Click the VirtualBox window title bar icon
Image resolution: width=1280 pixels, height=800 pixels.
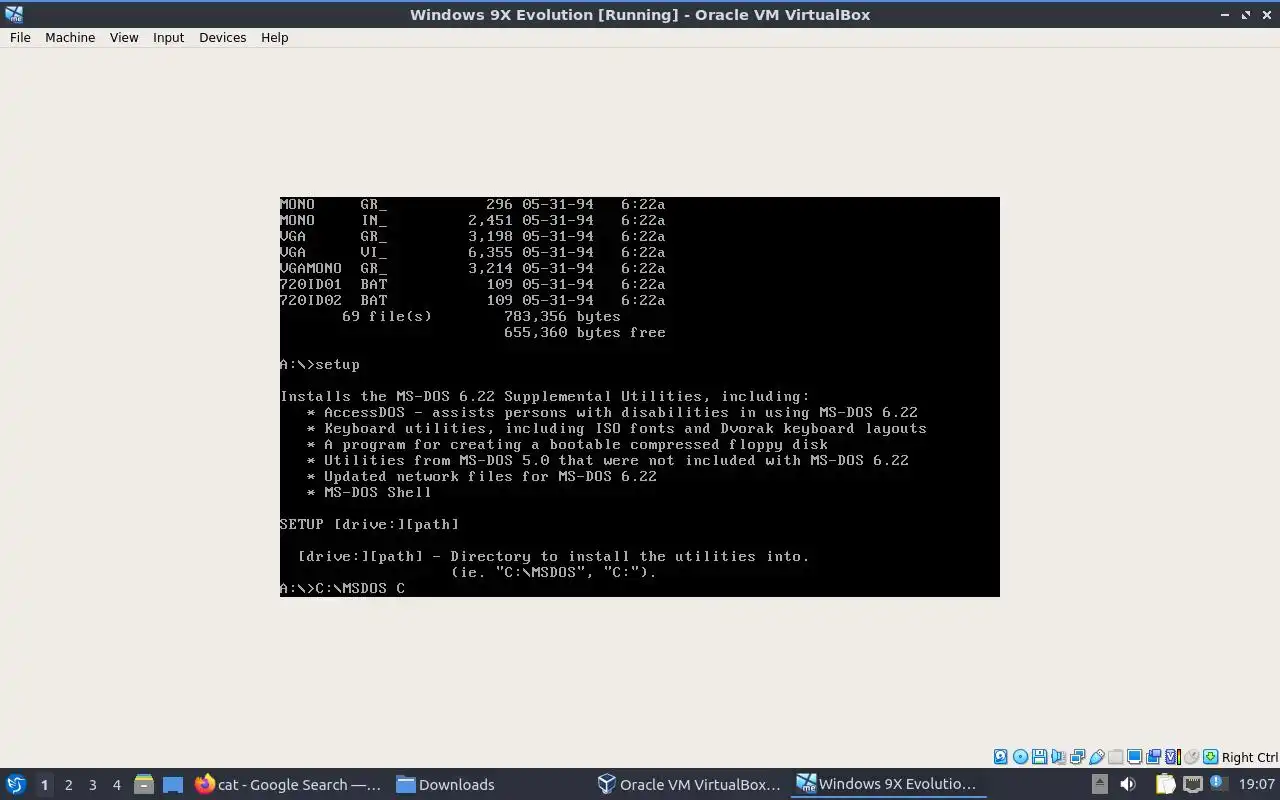pyautogui.click(x=13, y=14)
